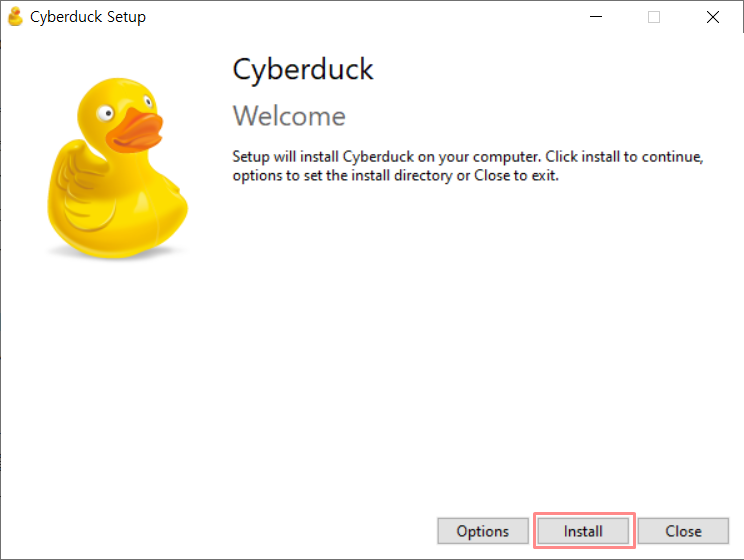Open the Options button for install directory
The height and width of the screenshot is (560, 744).
coord(483,531)
